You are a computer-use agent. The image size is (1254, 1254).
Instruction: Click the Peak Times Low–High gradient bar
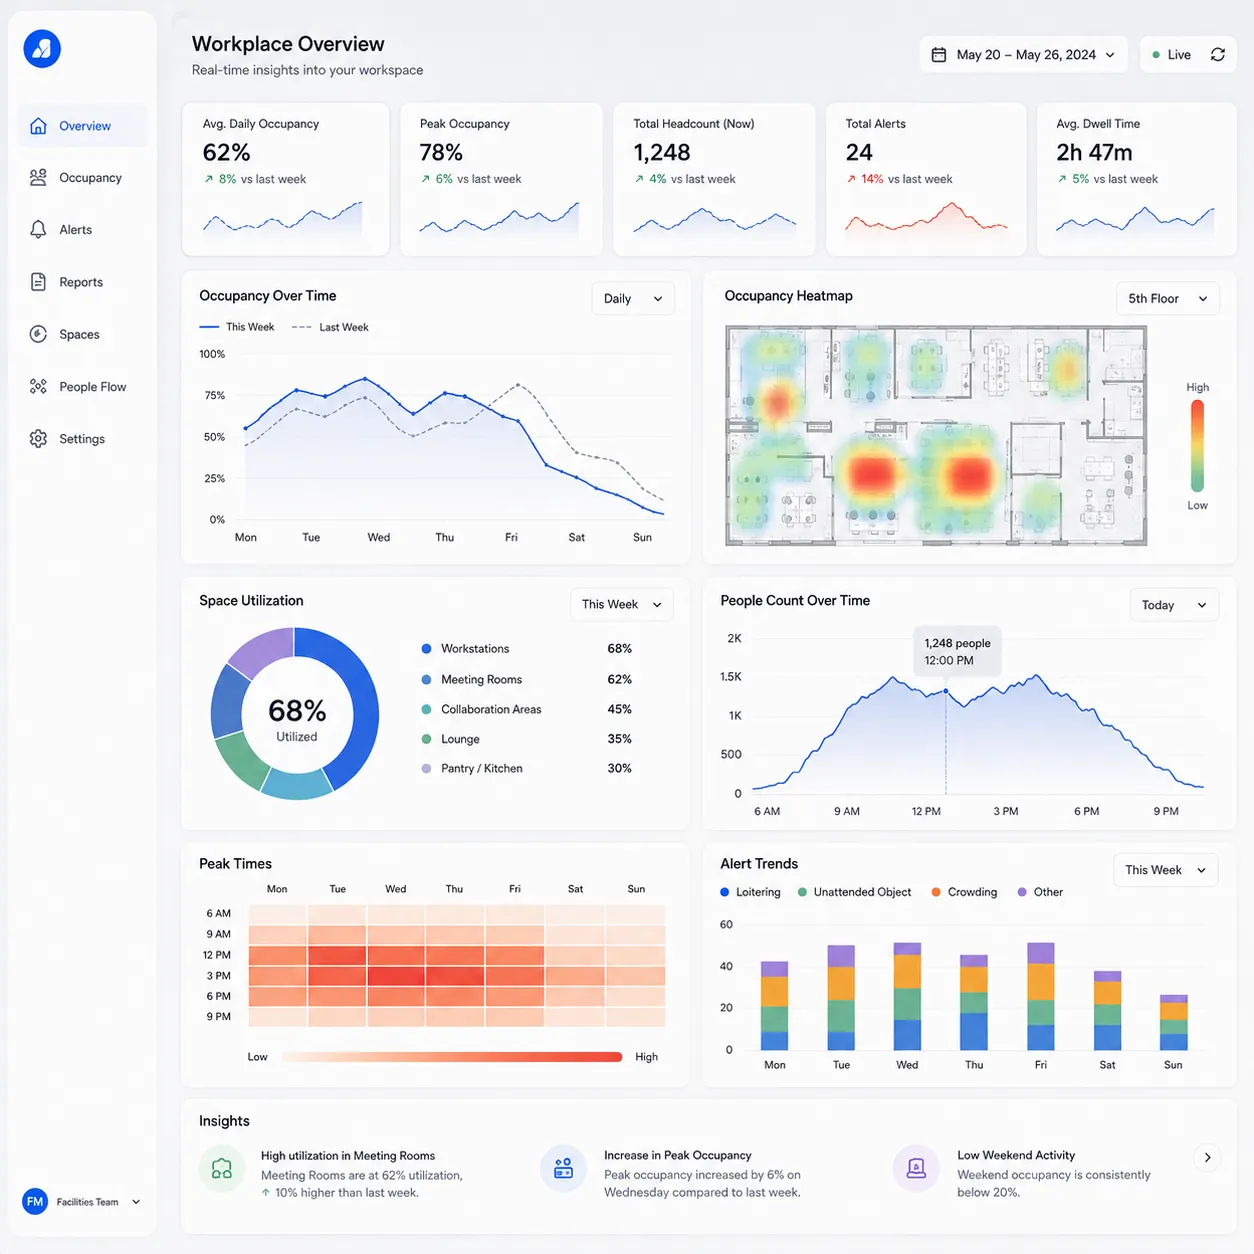pyautogui.click(x=452, y=1057)
